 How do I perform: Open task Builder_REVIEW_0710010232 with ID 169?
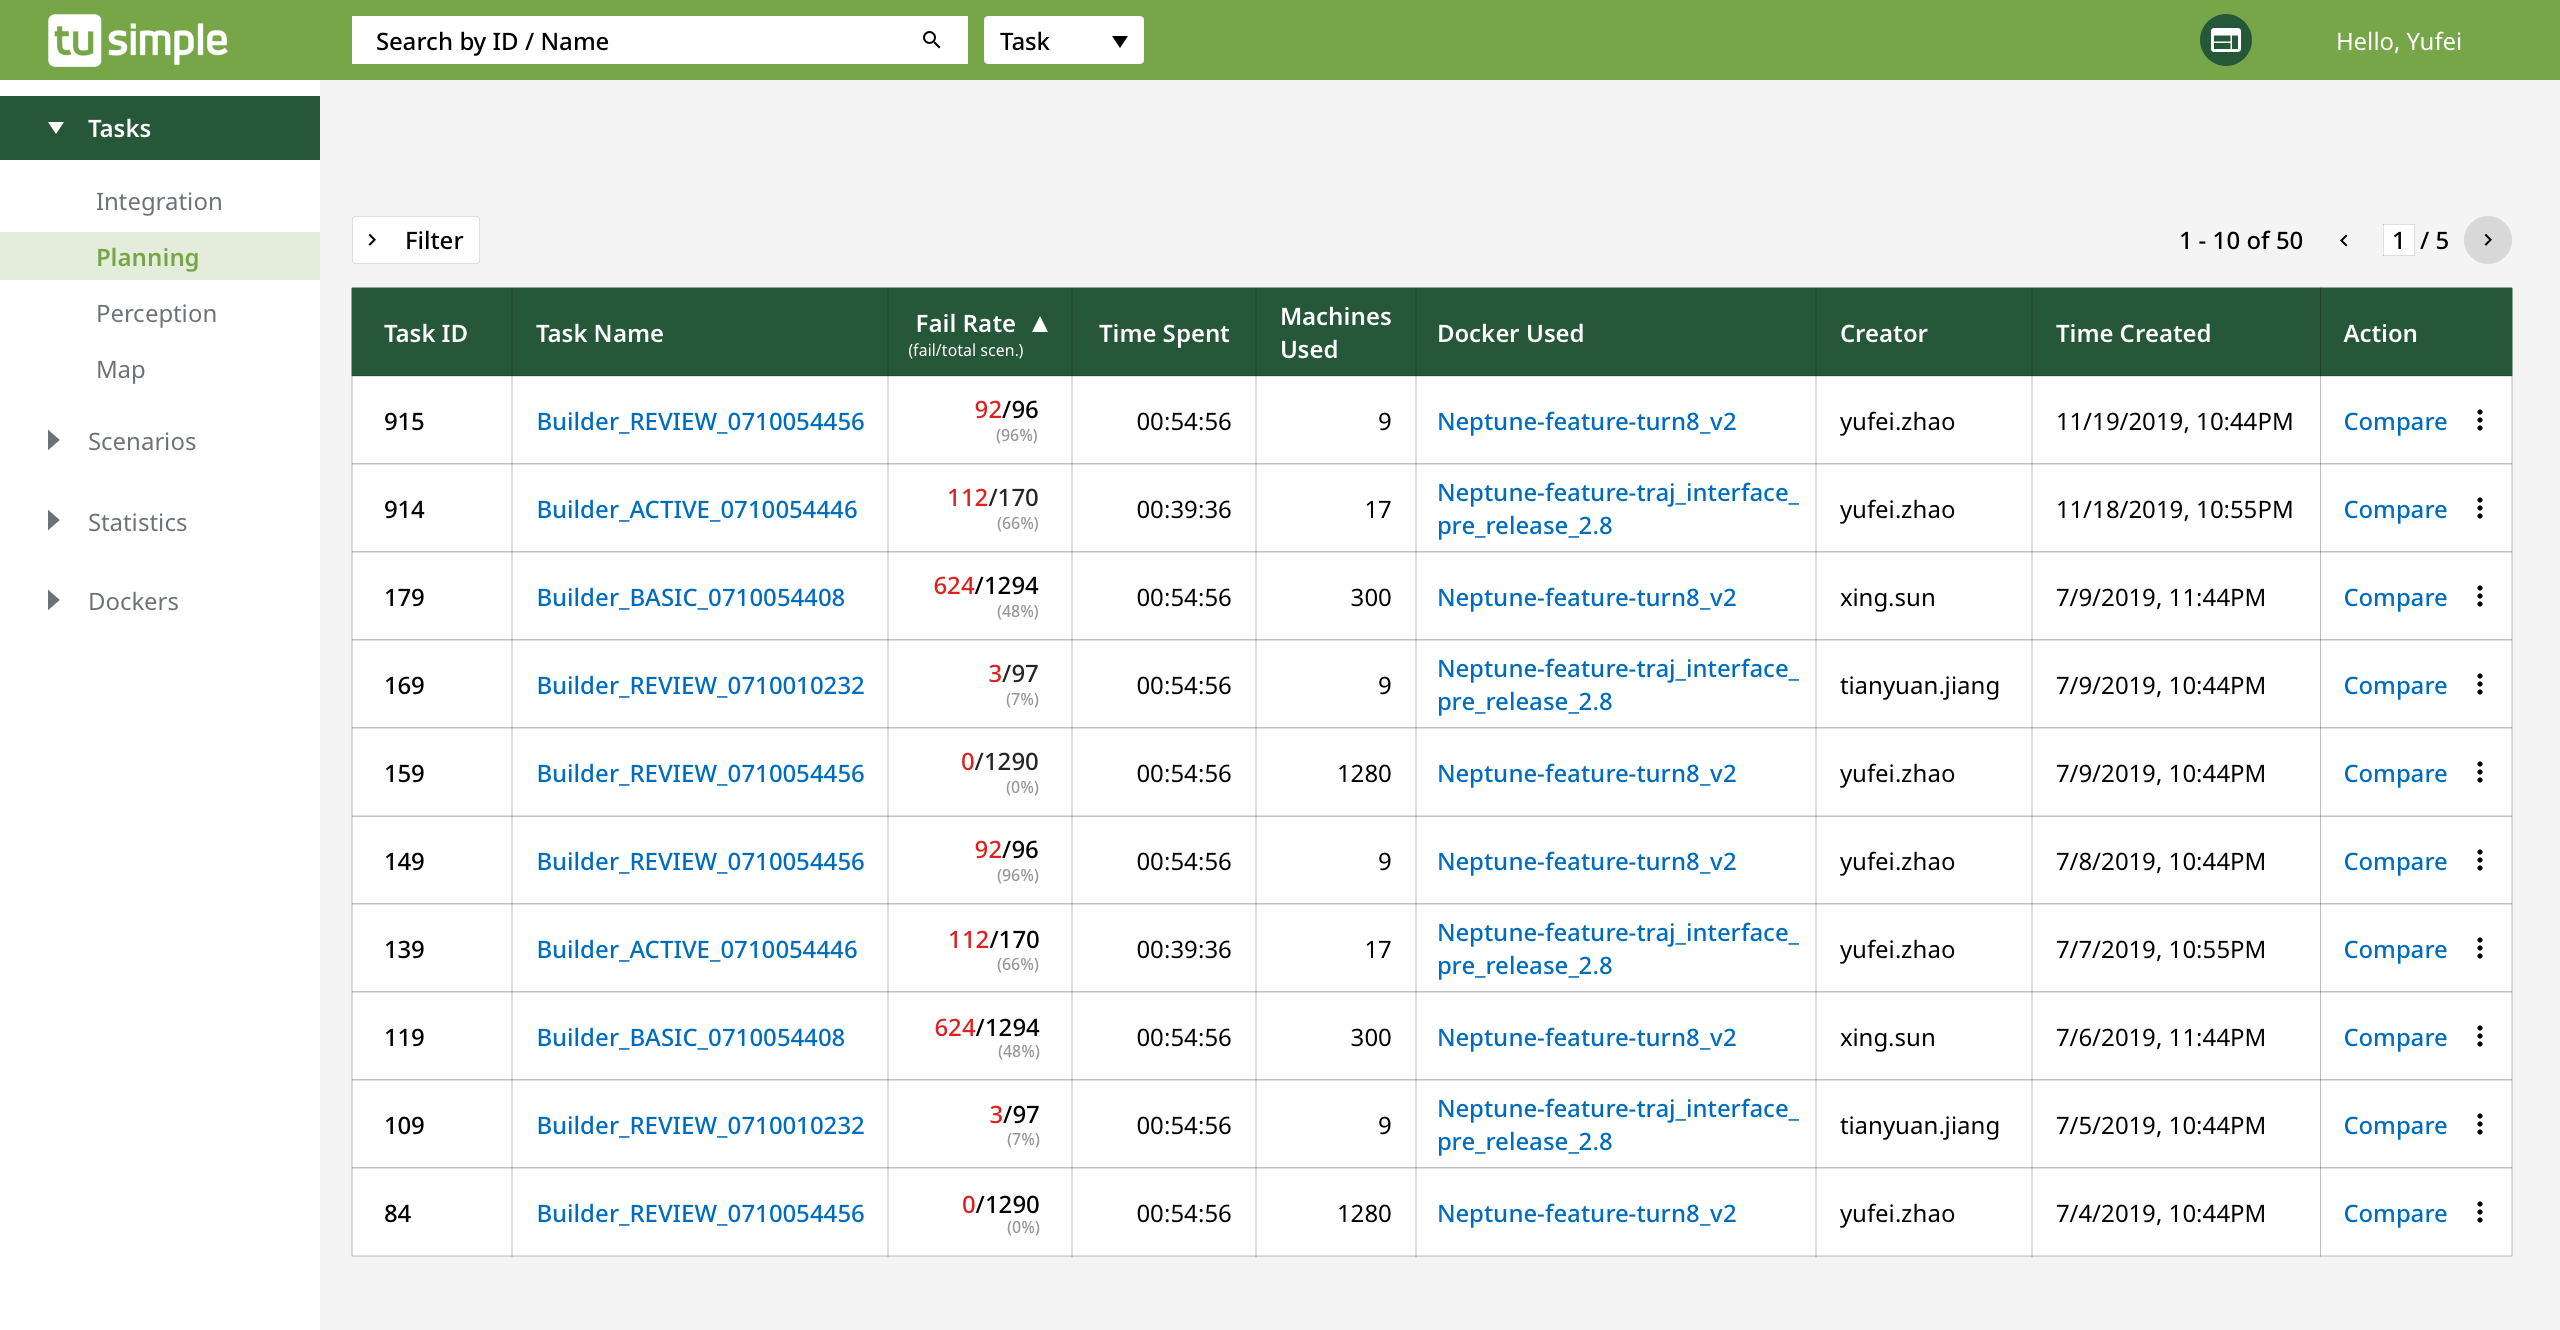(700, 685)
